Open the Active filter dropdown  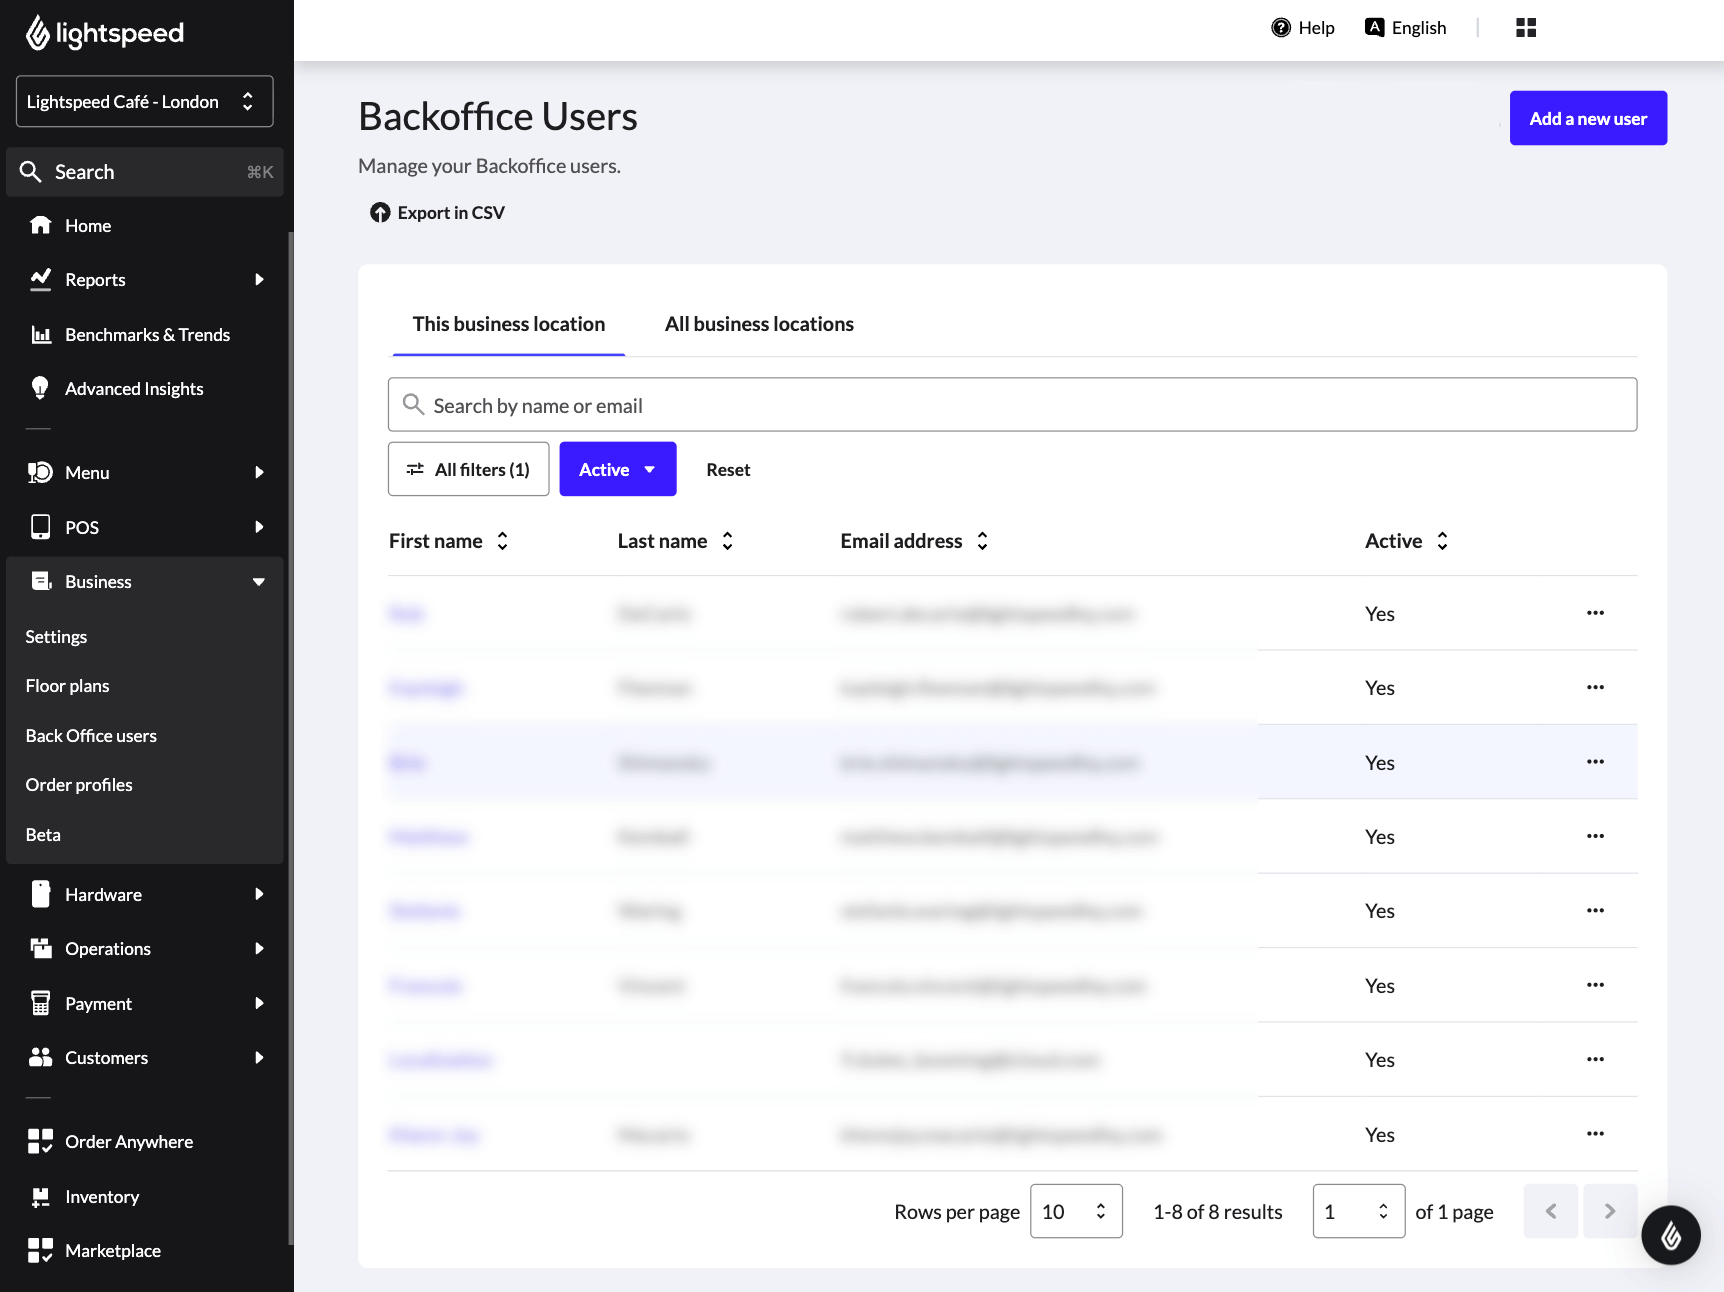tap(617, 469)
